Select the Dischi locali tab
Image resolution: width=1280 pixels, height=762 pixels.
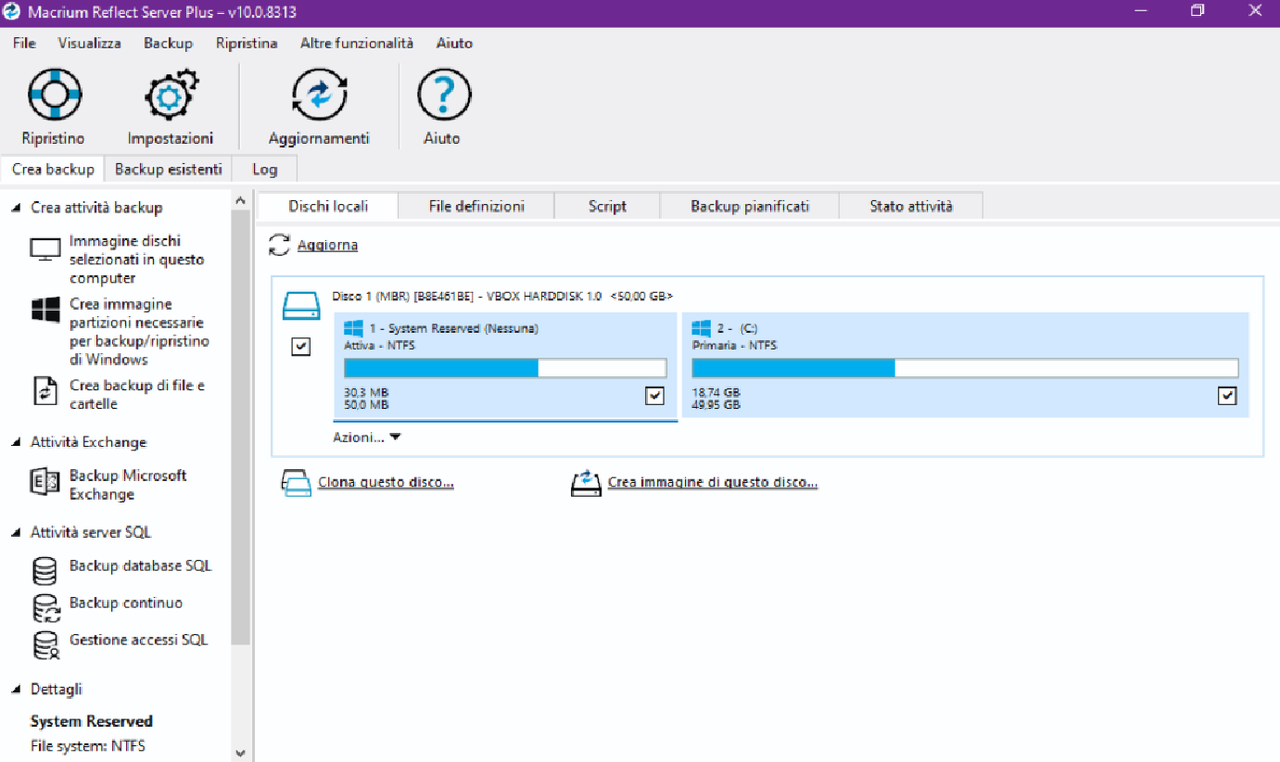pyautogui.click(x=328, y=206)
